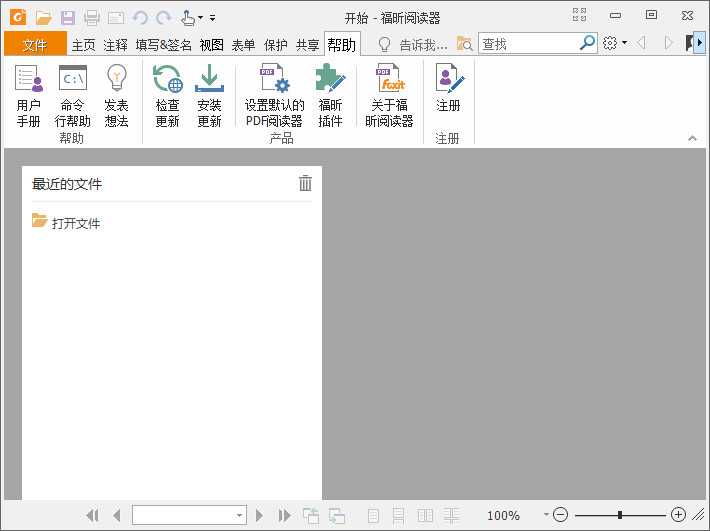The width and height of the screenshot is (710, 531).
Task: Switch to 共享 tab
Action: 307,45
